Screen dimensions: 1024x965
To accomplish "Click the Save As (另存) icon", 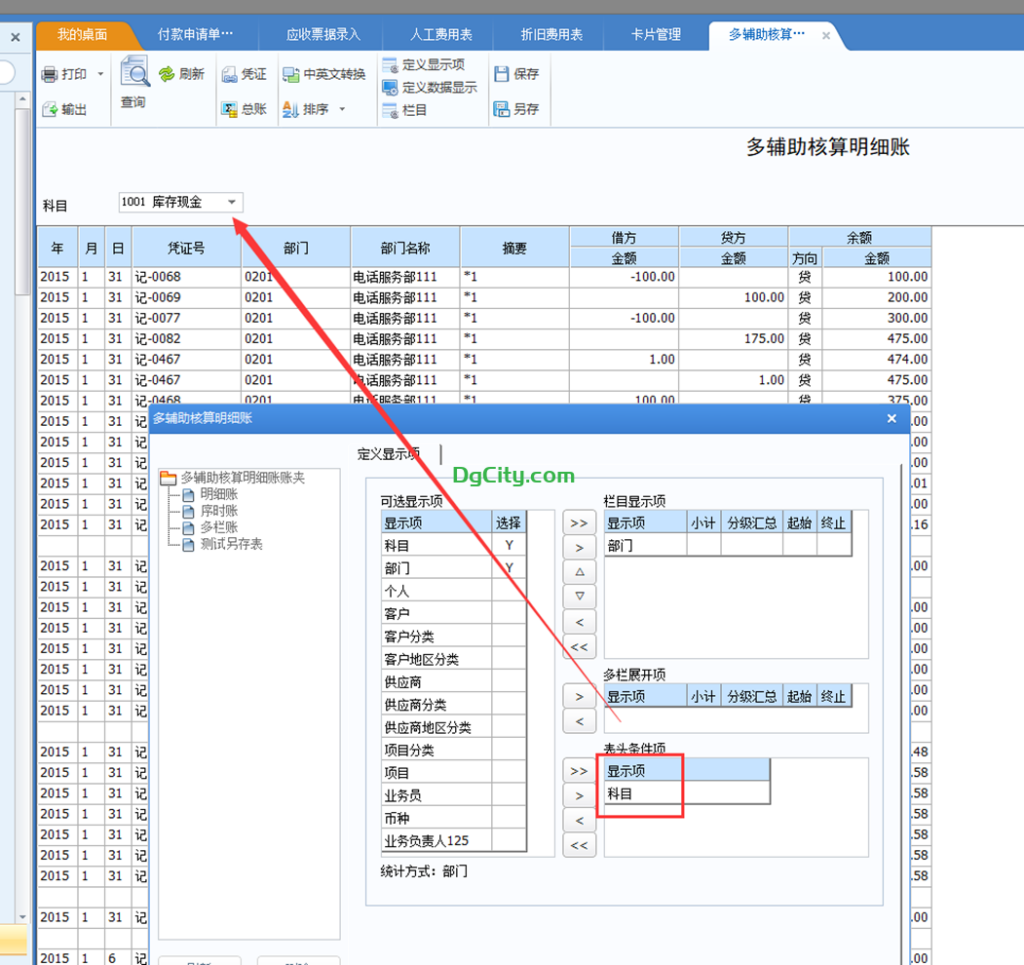I will pyautogui.click(x=502, y=110).
